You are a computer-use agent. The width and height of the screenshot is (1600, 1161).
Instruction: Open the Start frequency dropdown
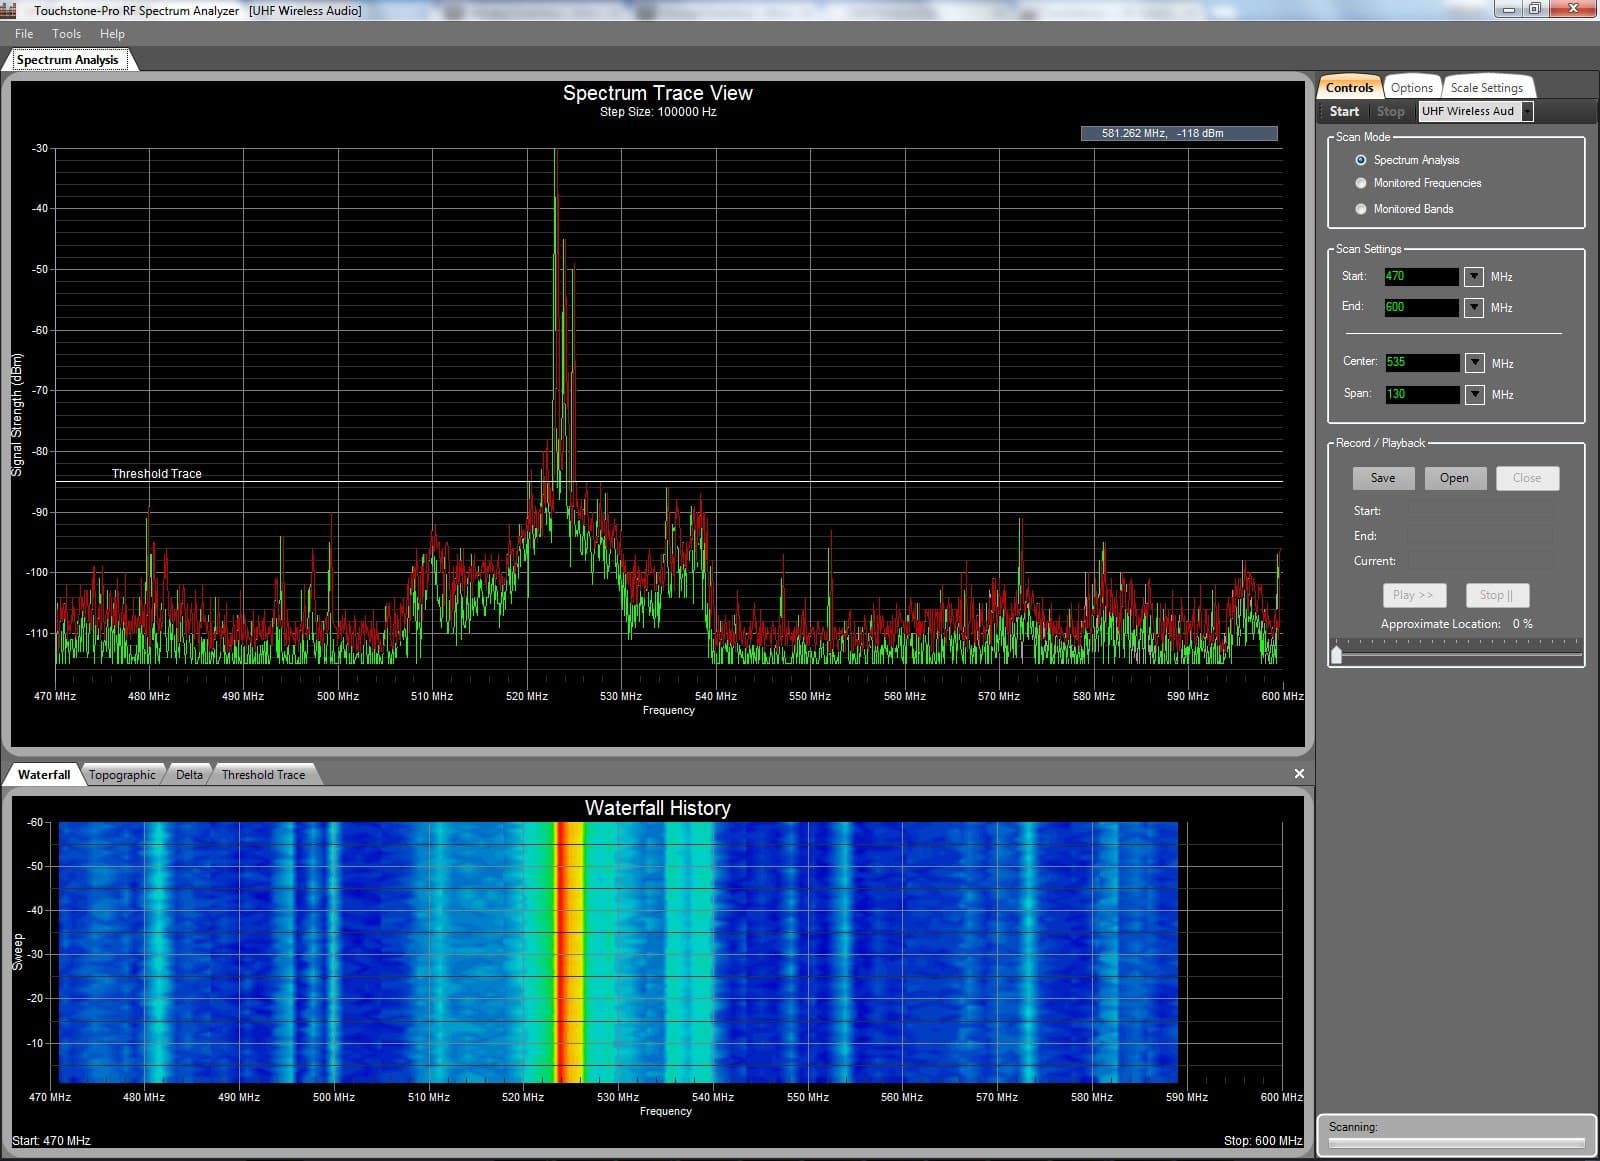click(1473, 277)
